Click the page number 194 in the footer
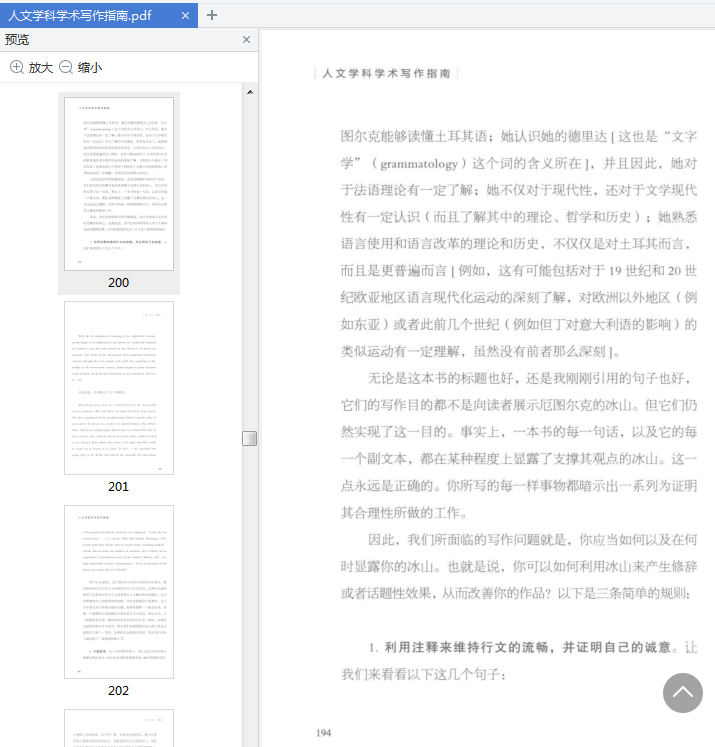 [x=323, y=733]
